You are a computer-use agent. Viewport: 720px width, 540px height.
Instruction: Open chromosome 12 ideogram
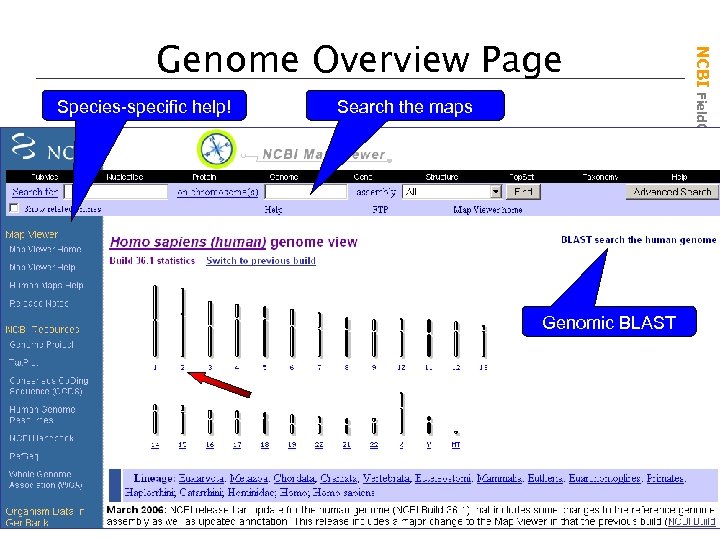click(456, 339)
